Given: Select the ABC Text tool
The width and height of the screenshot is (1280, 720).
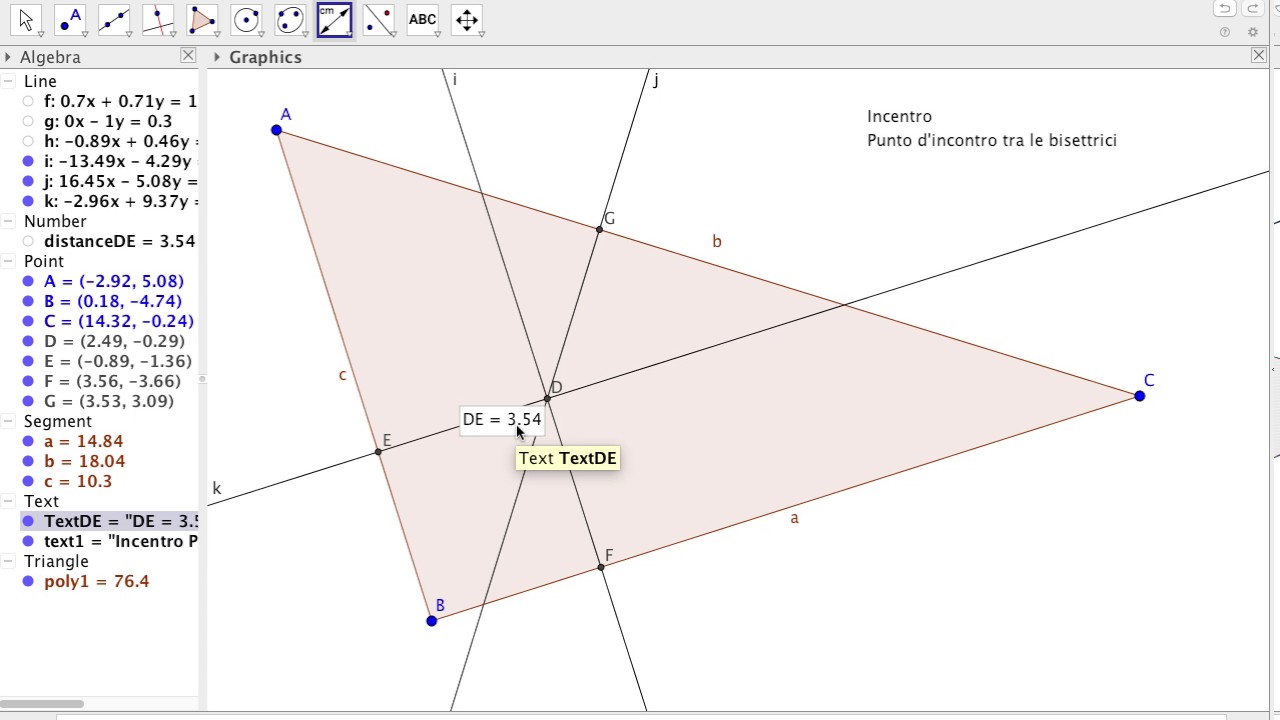Looking at the screenshot, I should point(422,20).
